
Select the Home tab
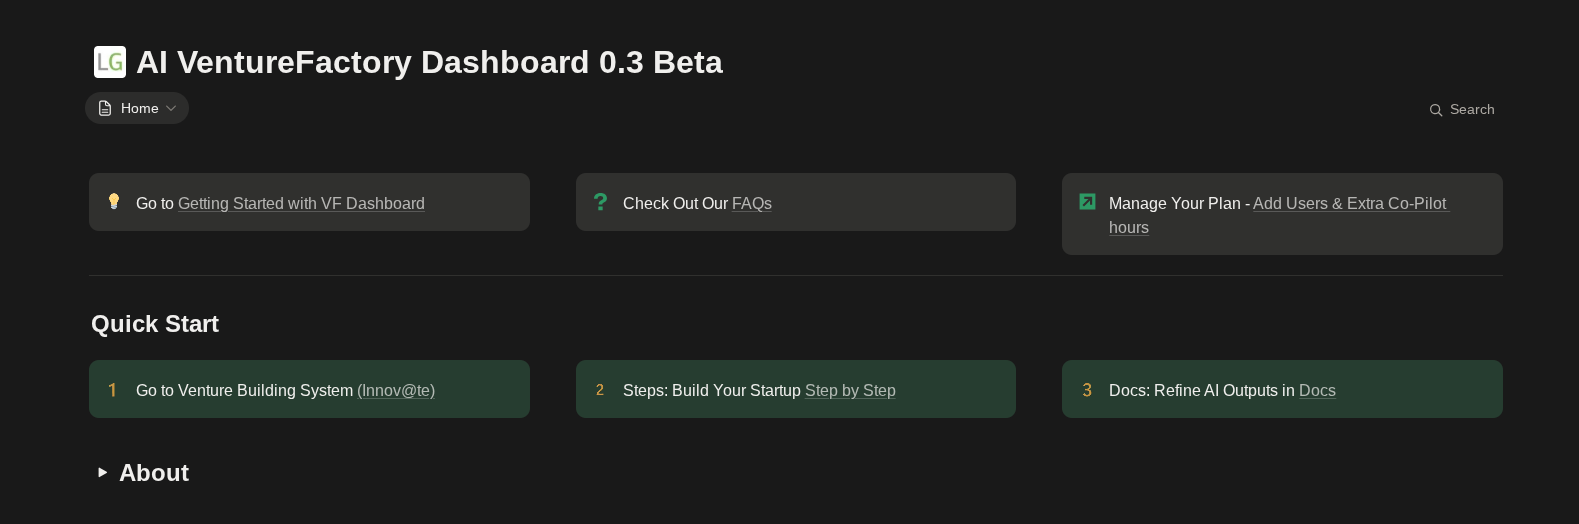point(139,108)
